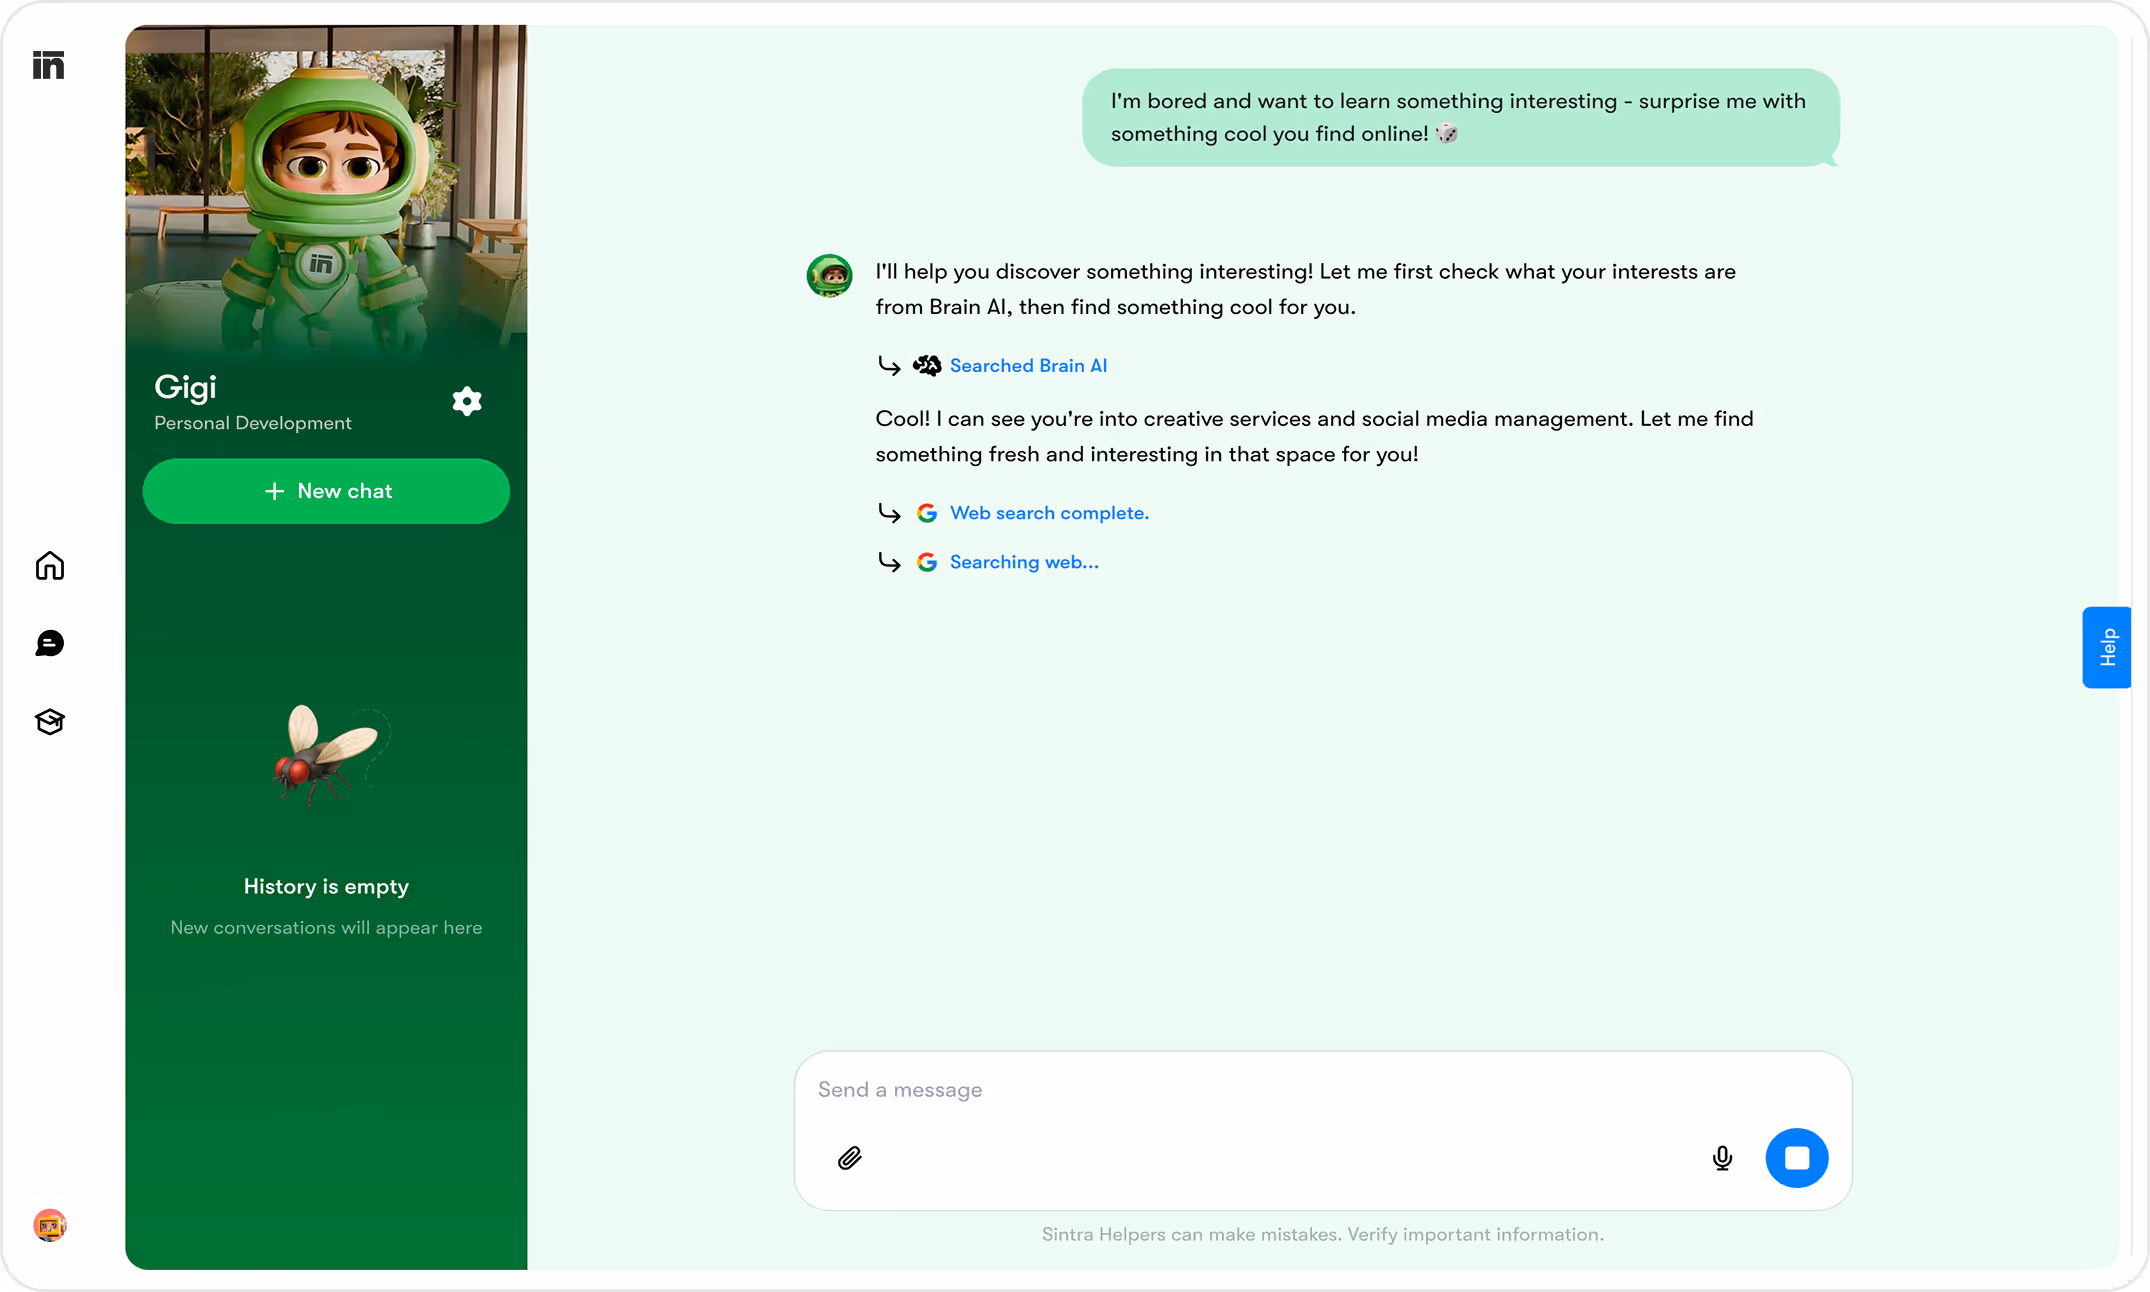Activate the microphone voice input
2150x1292 pixels.
point(1722,1158)
